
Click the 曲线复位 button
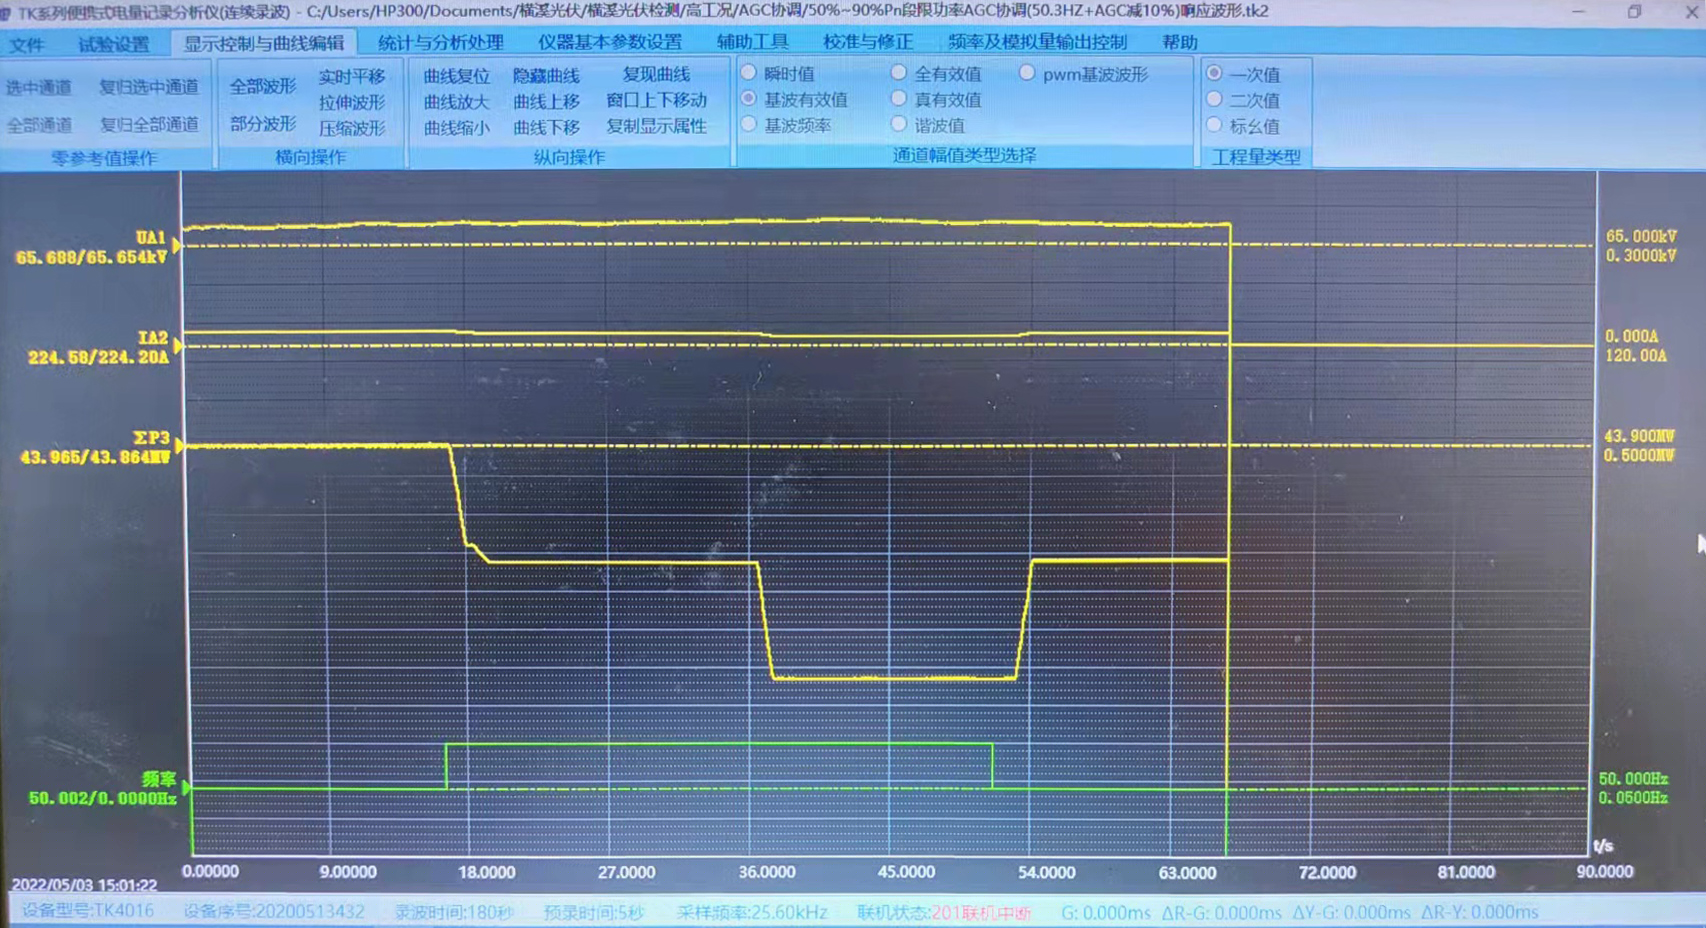456,76
